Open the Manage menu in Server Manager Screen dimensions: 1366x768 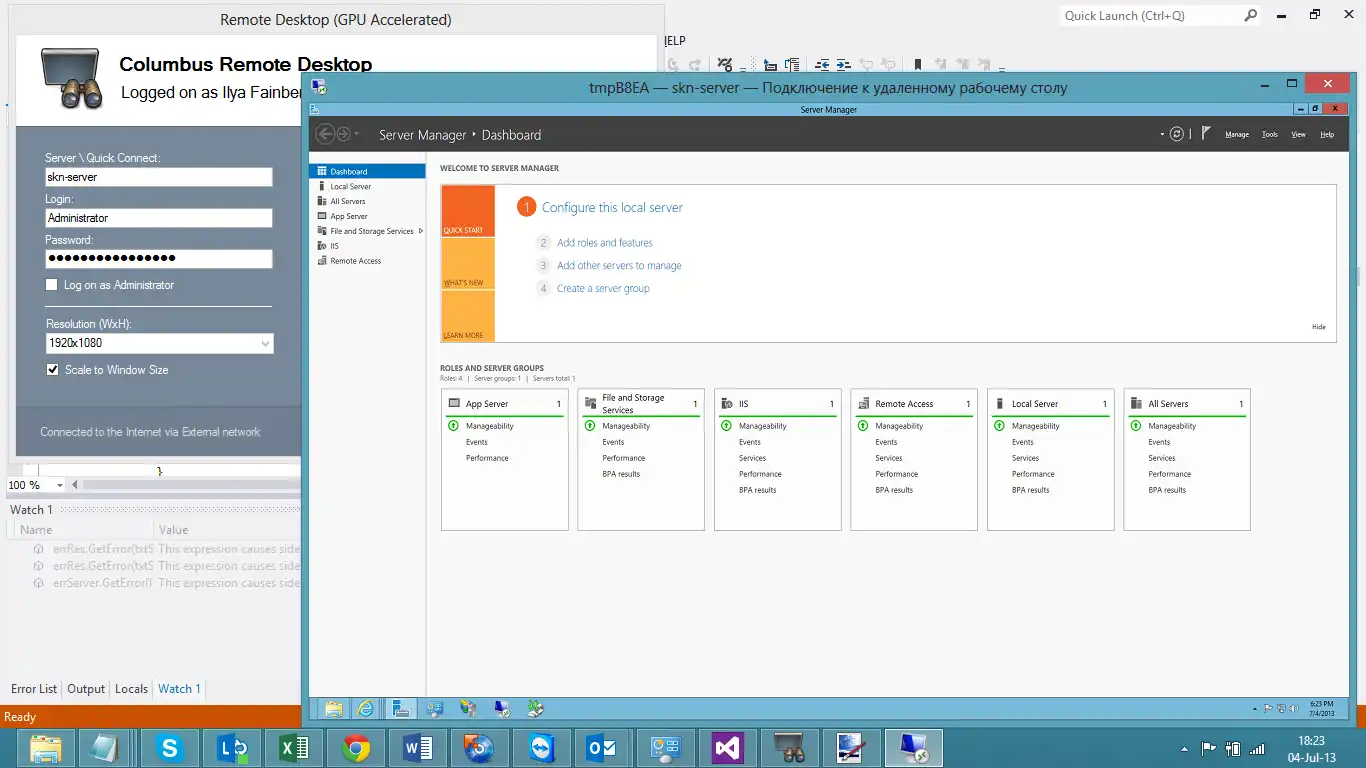1237,134
